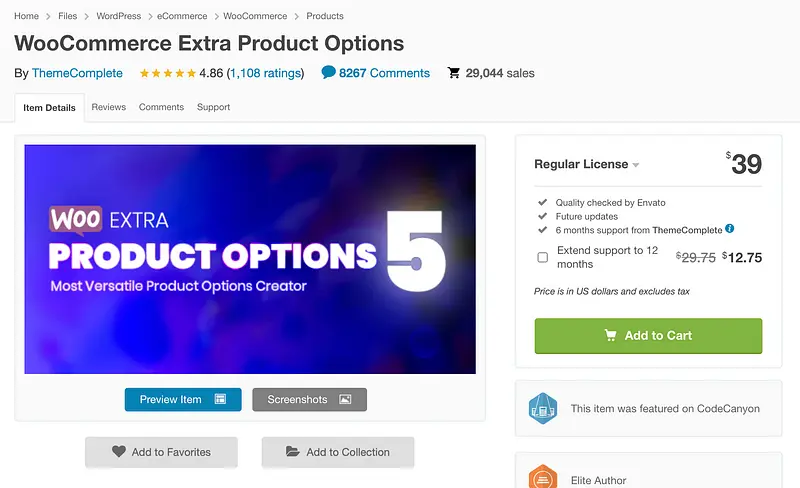Click the image icon on Screenshots button
Viewport: 800px width, 488px height.
coord(345,400)
